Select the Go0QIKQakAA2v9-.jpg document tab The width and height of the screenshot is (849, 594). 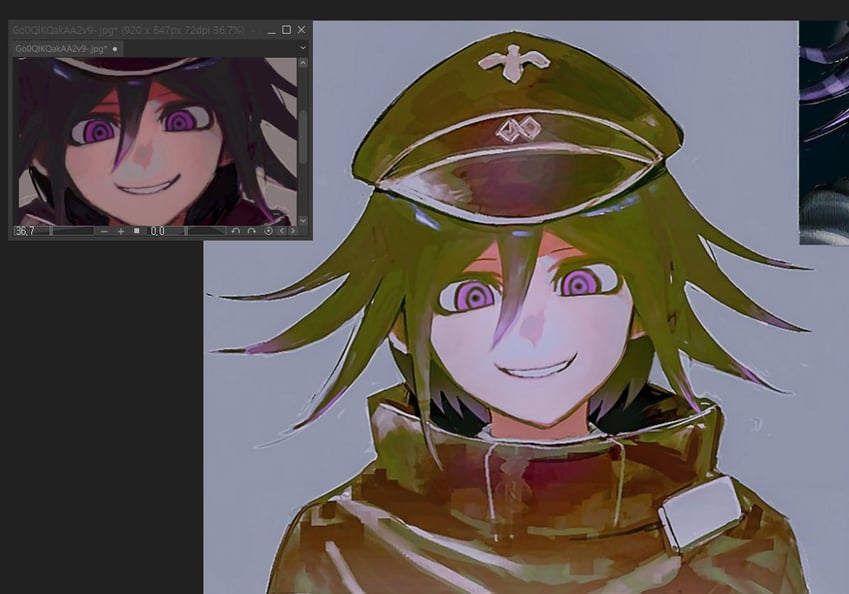pyautogui.click(x=67, y=49)
